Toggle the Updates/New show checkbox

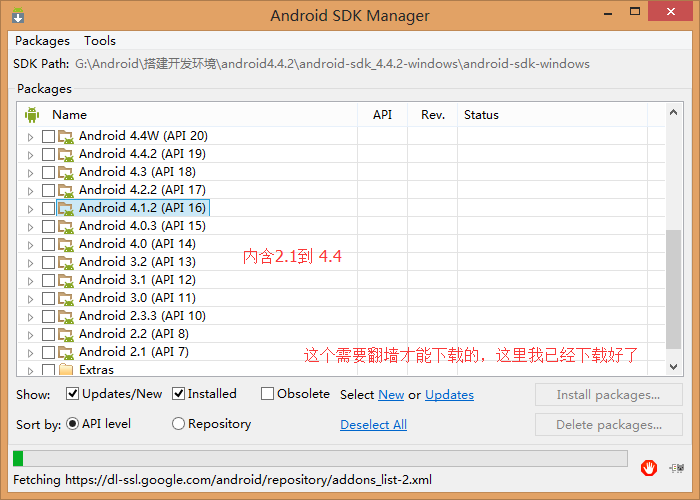[72, 394]
